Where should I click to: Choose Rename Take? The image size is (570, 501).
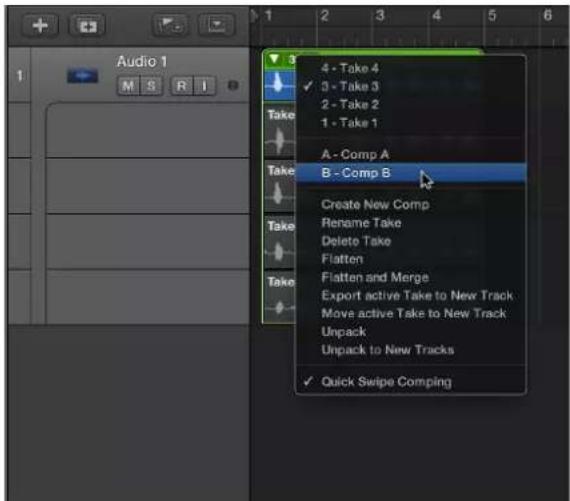coord(411,223)
